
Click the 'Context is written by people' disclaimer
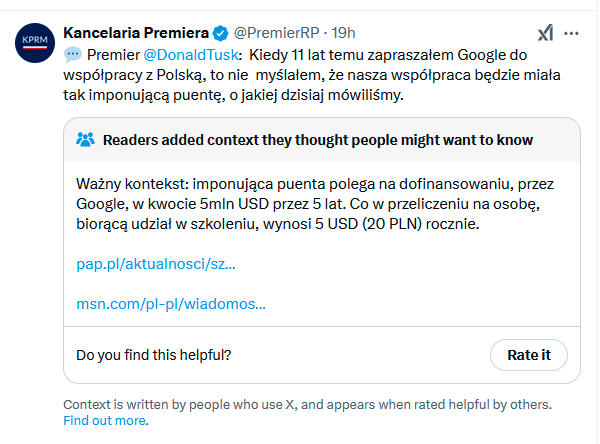(307, 405)
